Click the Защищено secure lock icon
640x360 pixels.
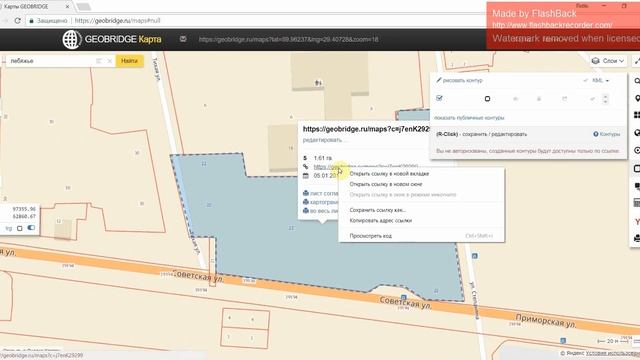[31, 21]
